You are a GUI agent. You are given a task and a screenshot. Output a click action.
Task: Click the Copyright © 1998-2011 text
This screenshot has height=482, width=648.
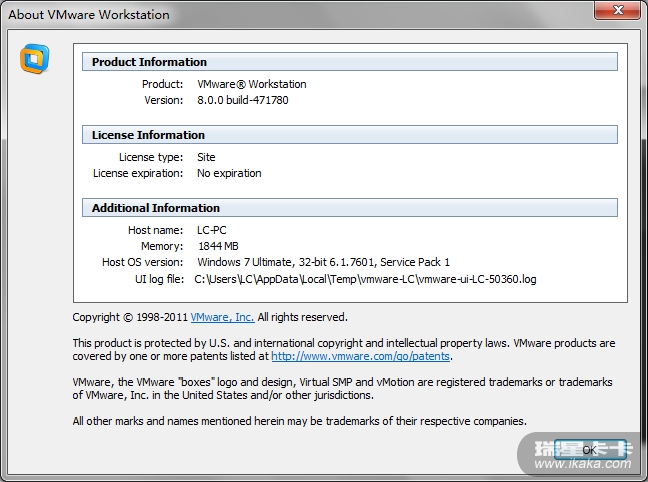(130, 317)
